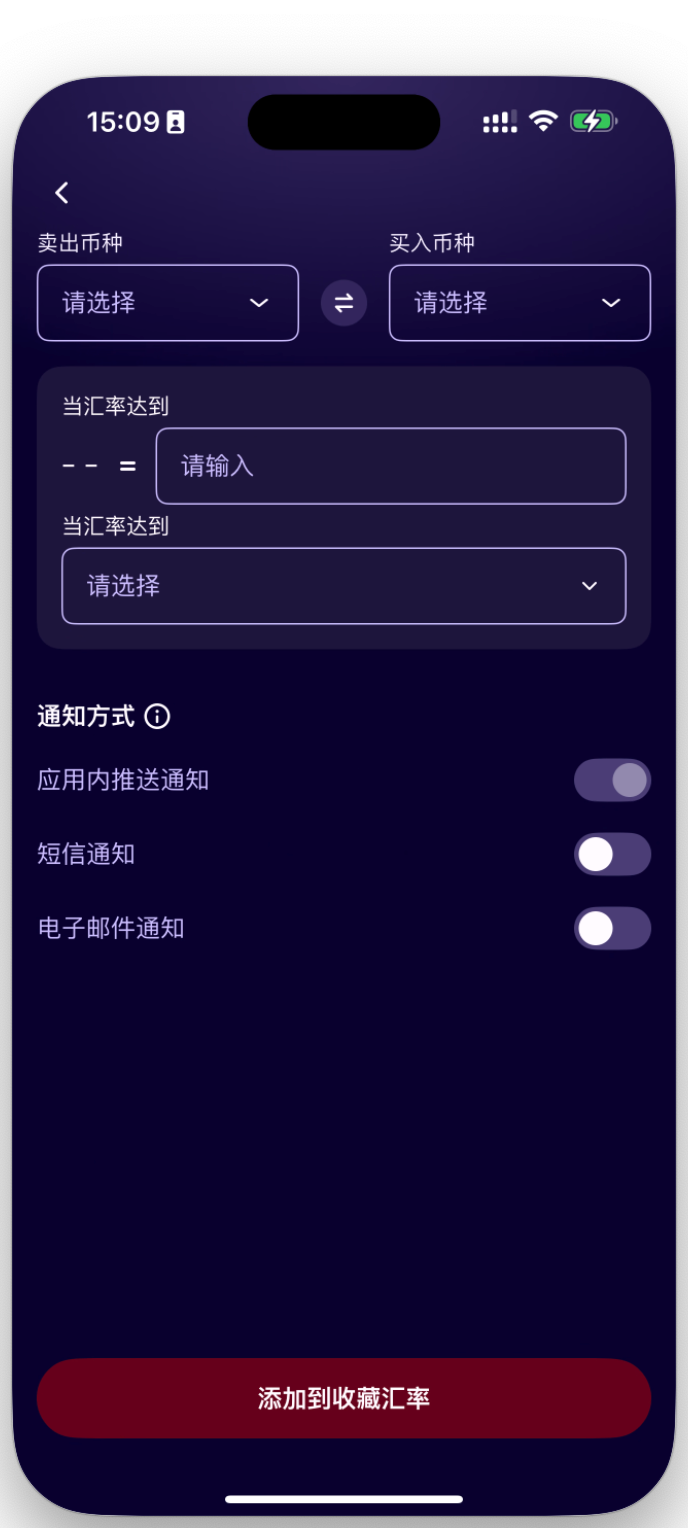The height and width of the screenshot is (1528, 688).
Task: Tap the ID card icon beside the time
Action: pyautogui.click(x=175, y=123)
